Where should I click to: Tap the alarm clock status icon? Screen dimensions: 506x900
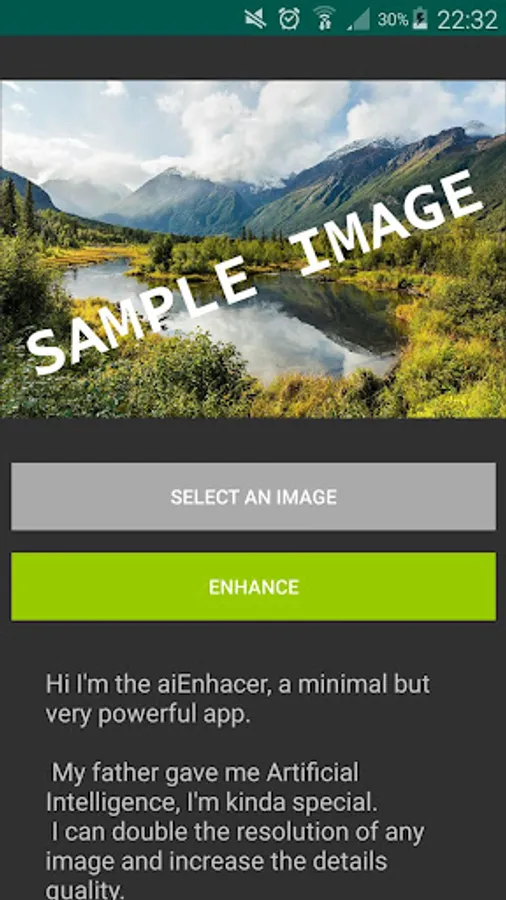pos(289,19)
